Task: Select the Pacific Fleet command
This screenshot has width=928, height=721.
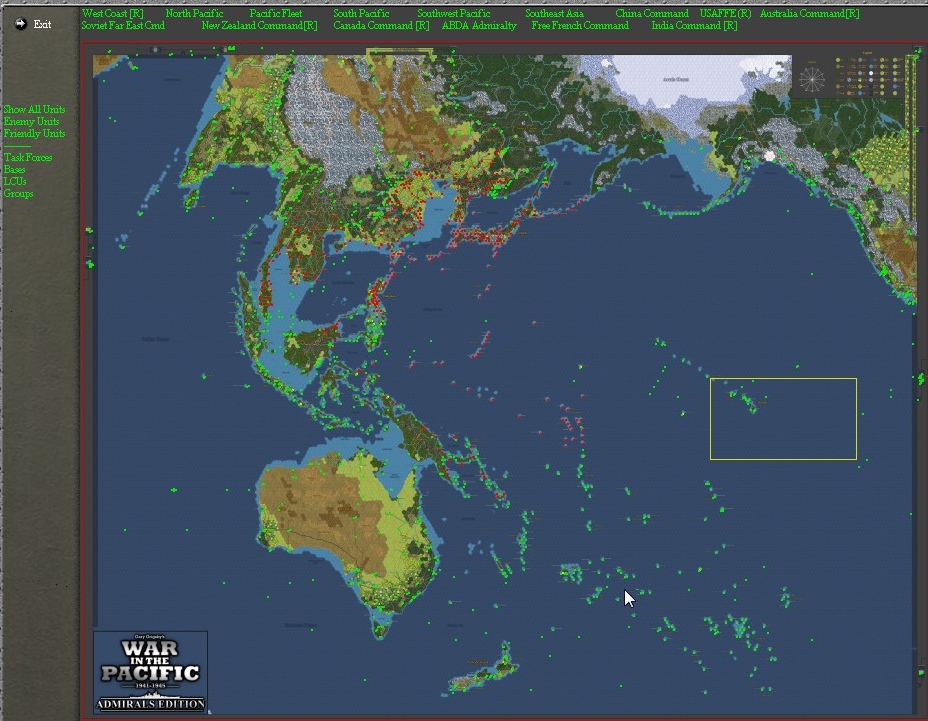Action: tap(275, 13)
